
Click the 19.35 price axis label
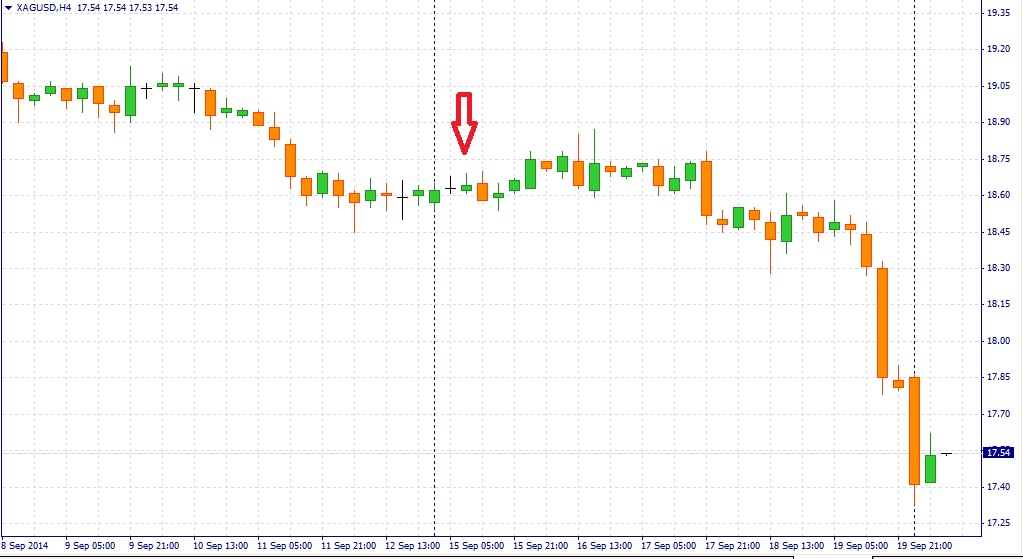(x=998, y=13)
